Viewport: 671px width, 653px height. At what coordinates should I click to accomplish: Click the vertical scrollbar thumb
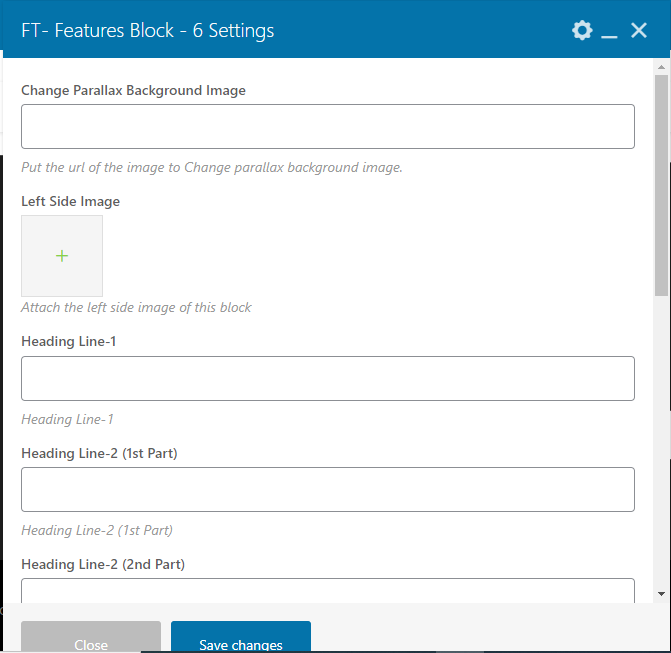point(661,185)
